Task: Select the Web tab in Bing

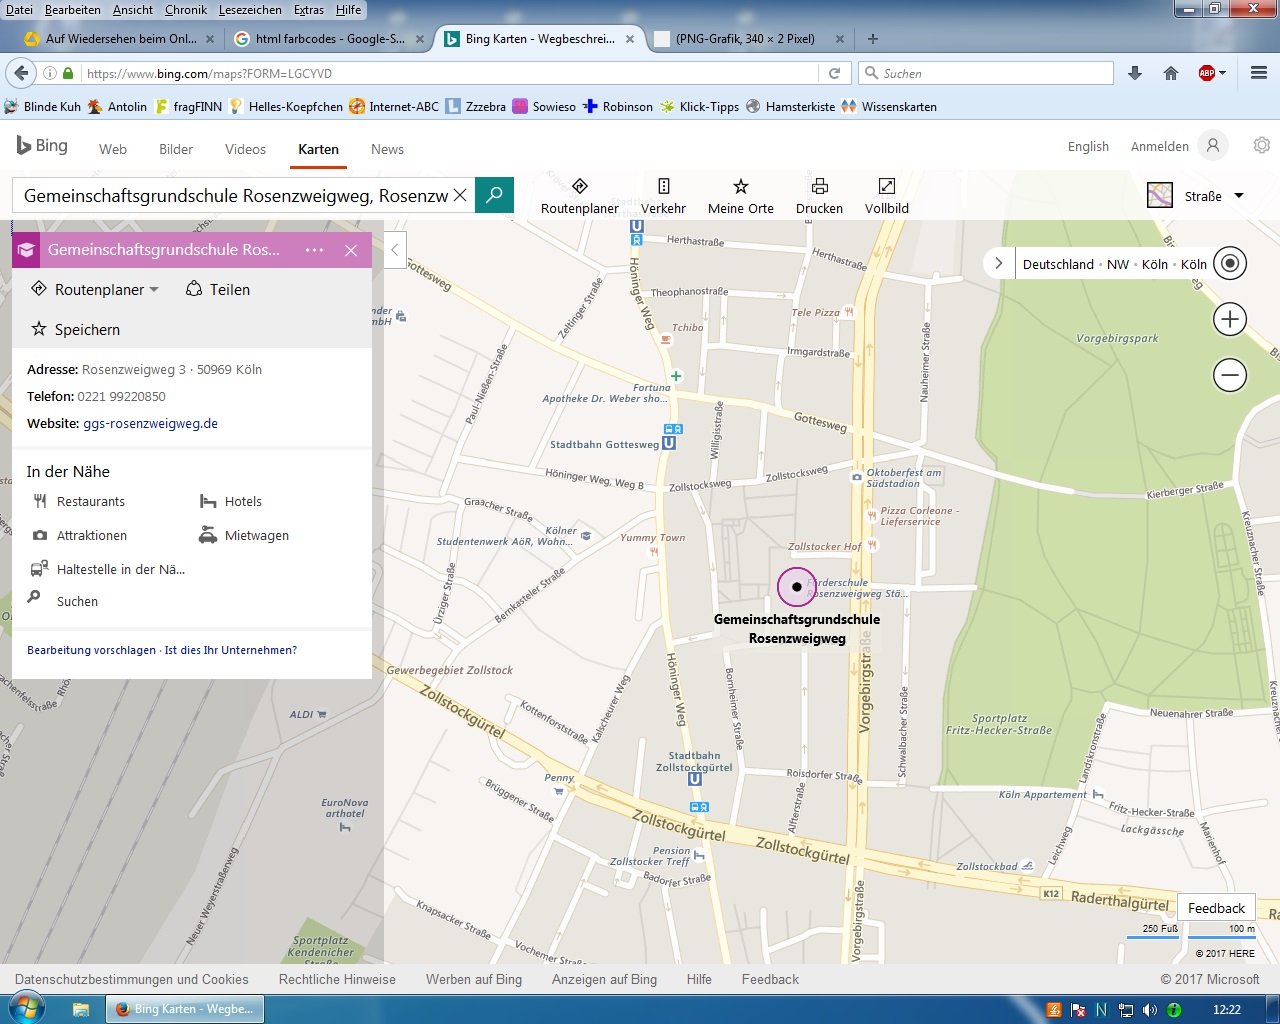Action: pyautogui.click(x=113, y=149)
